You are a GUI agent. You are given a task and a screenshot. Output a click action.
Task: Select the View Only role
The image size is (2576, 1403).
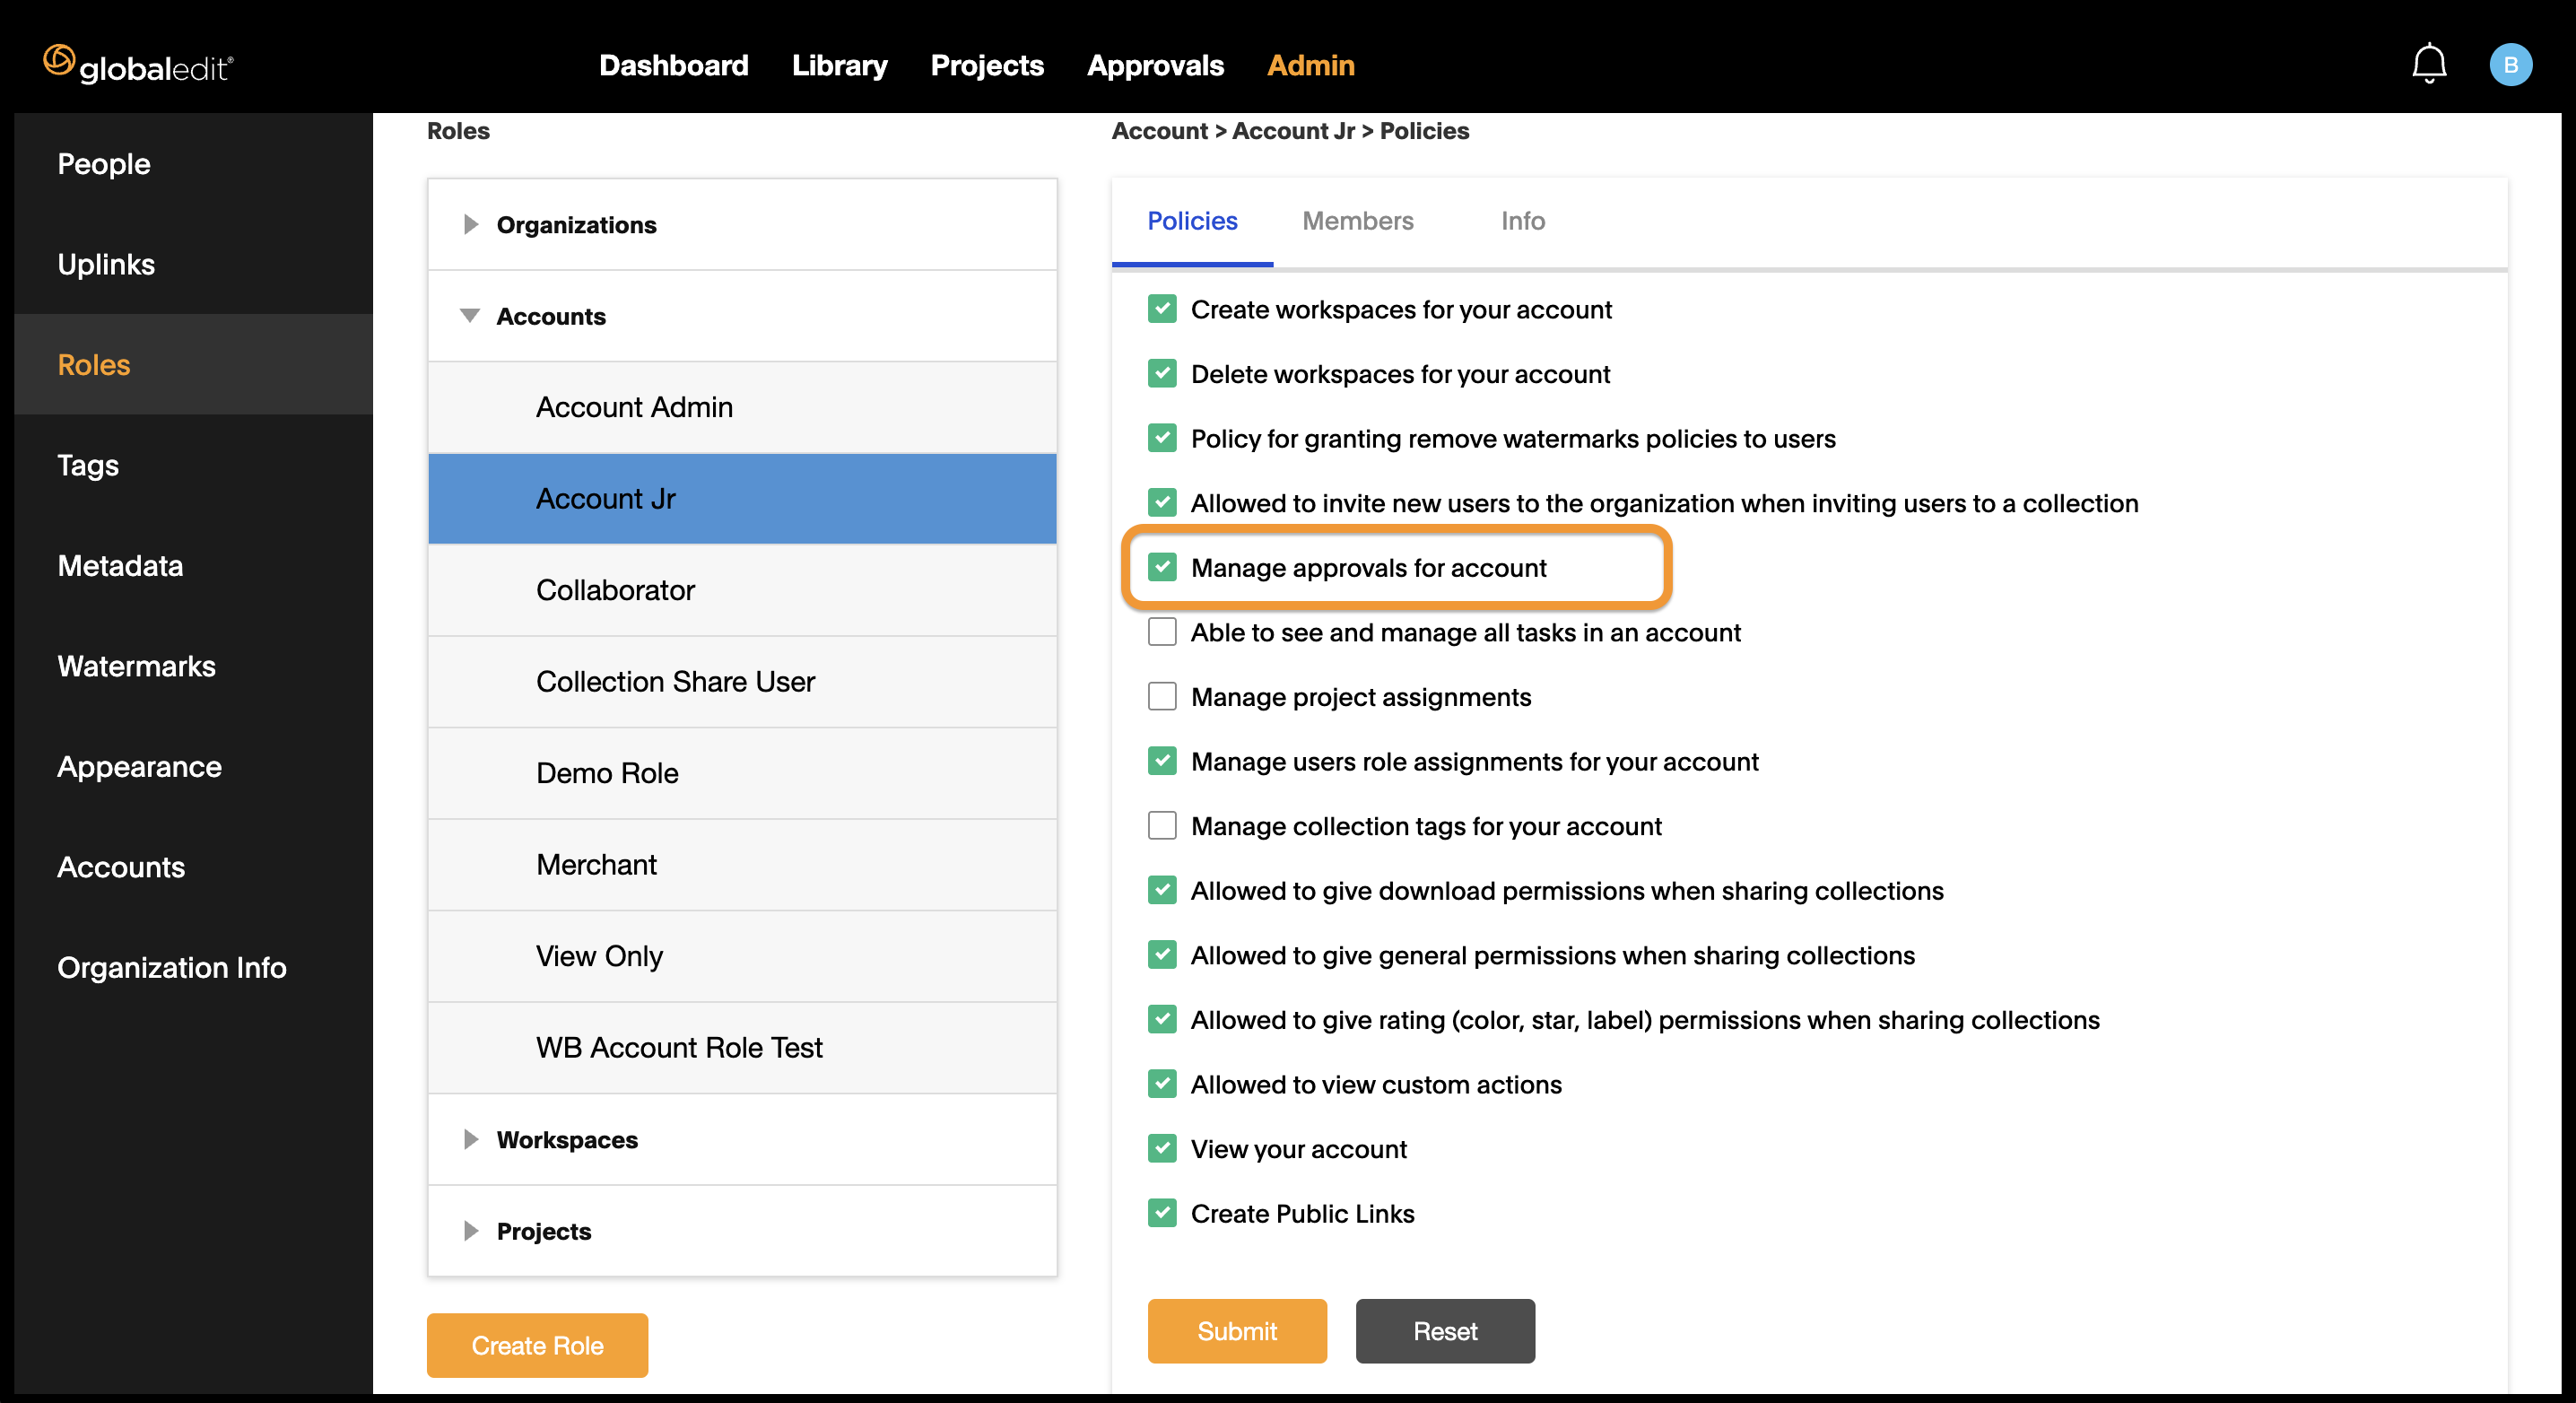click(x=742, y=956)
